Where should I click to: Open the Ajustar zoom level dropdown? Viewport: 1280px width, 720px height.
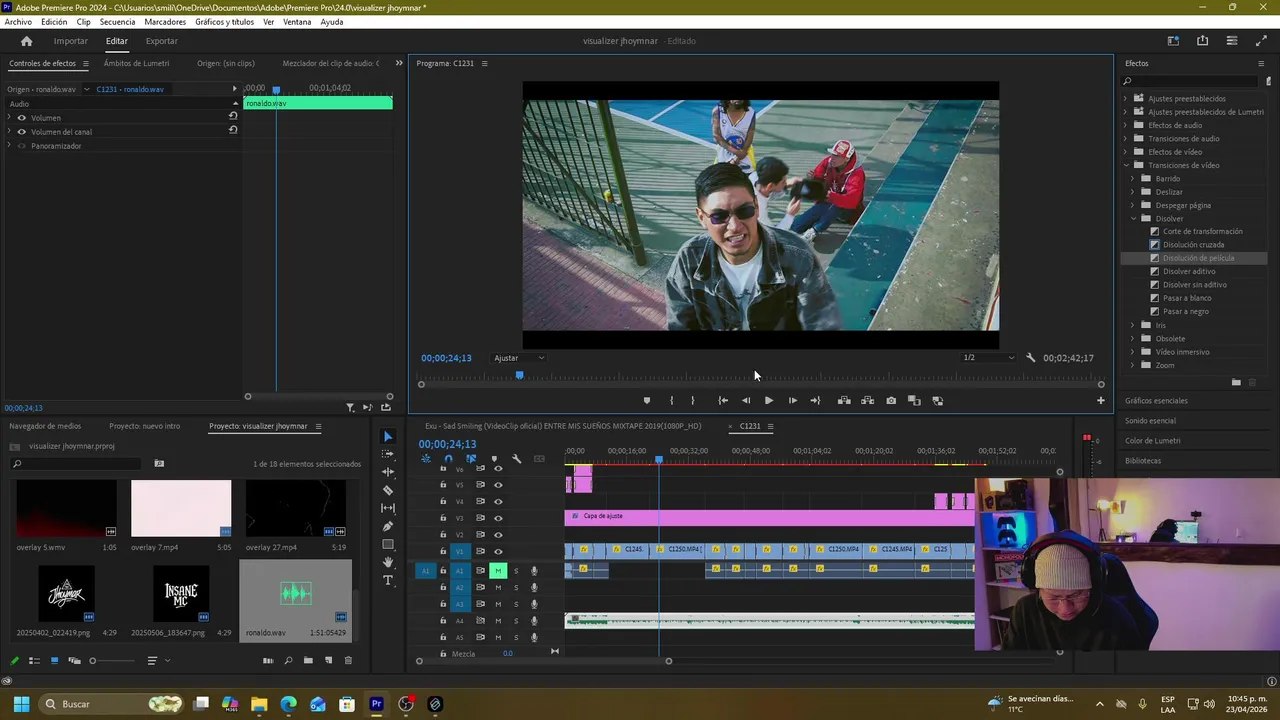[518, 358]
